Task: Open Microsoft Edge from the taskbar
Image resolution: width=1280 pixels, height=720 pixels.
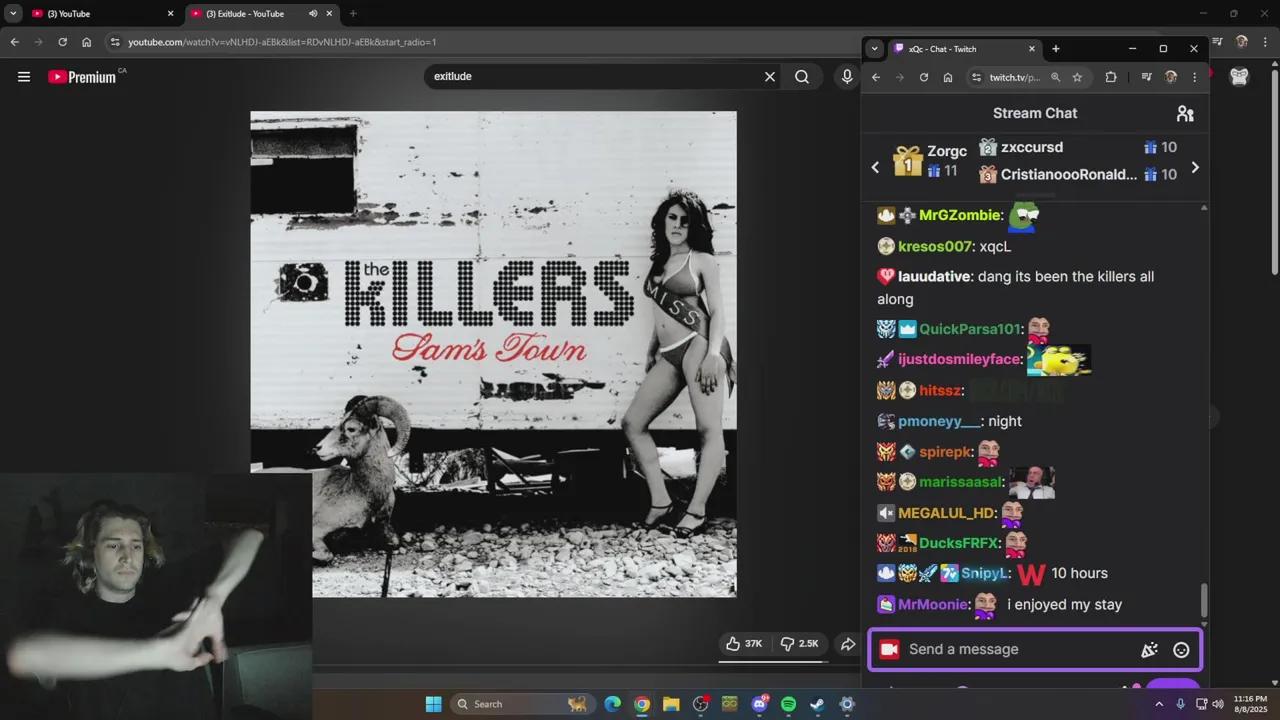Action: 612,704
